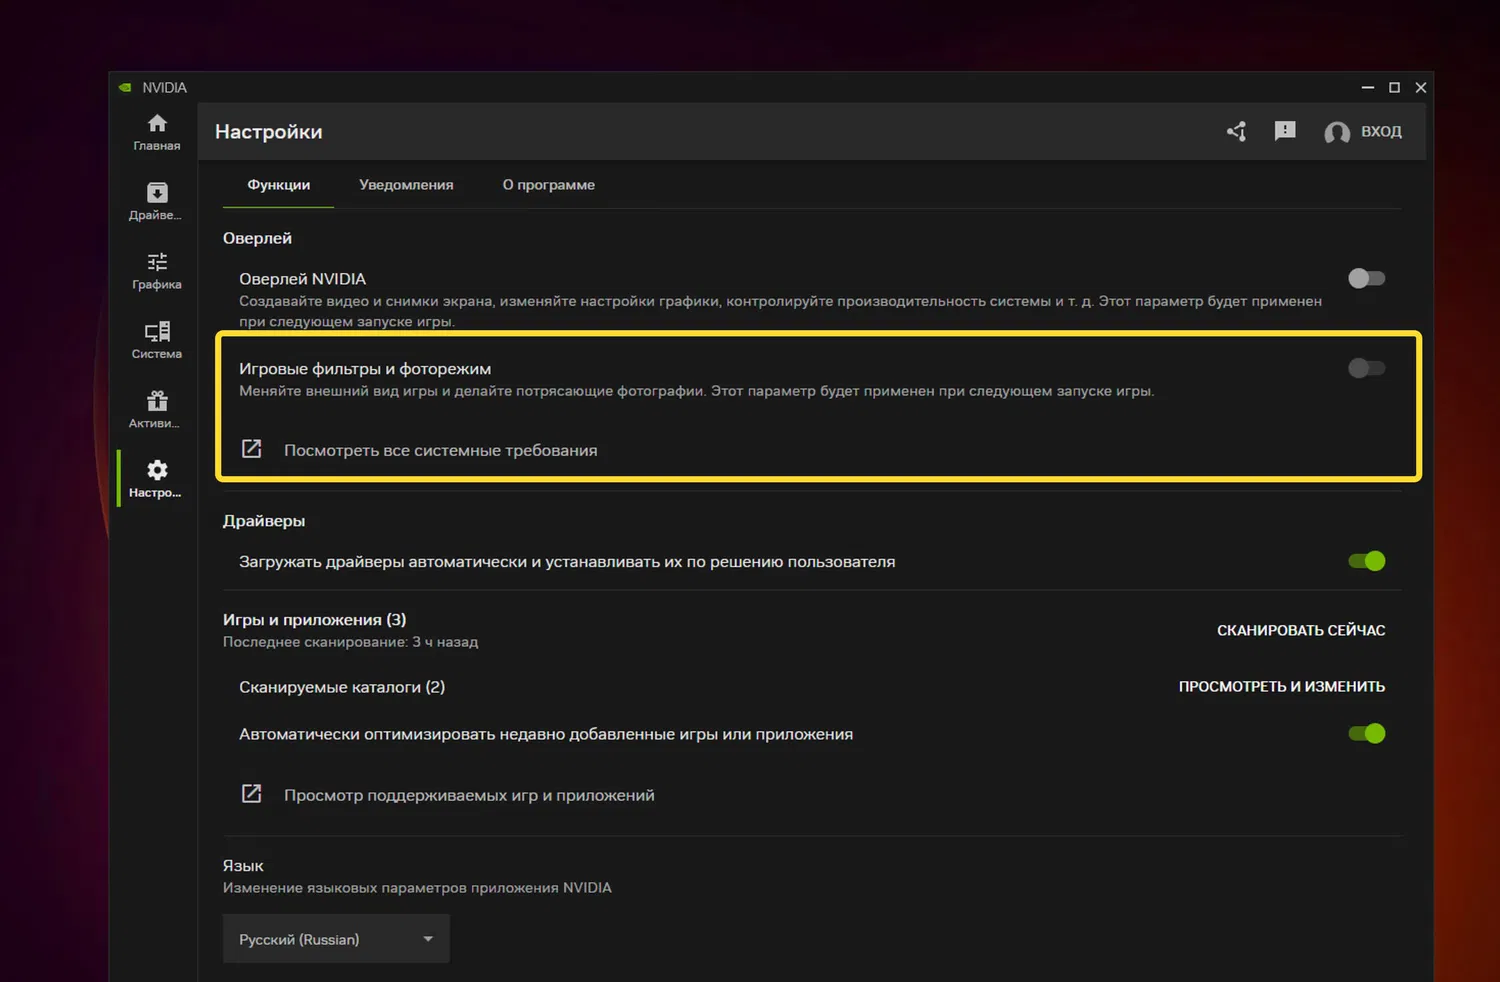Click the Сканируемые каталоги (2) label
This screenshot has height=982, width=1500.
click(342, 687)
